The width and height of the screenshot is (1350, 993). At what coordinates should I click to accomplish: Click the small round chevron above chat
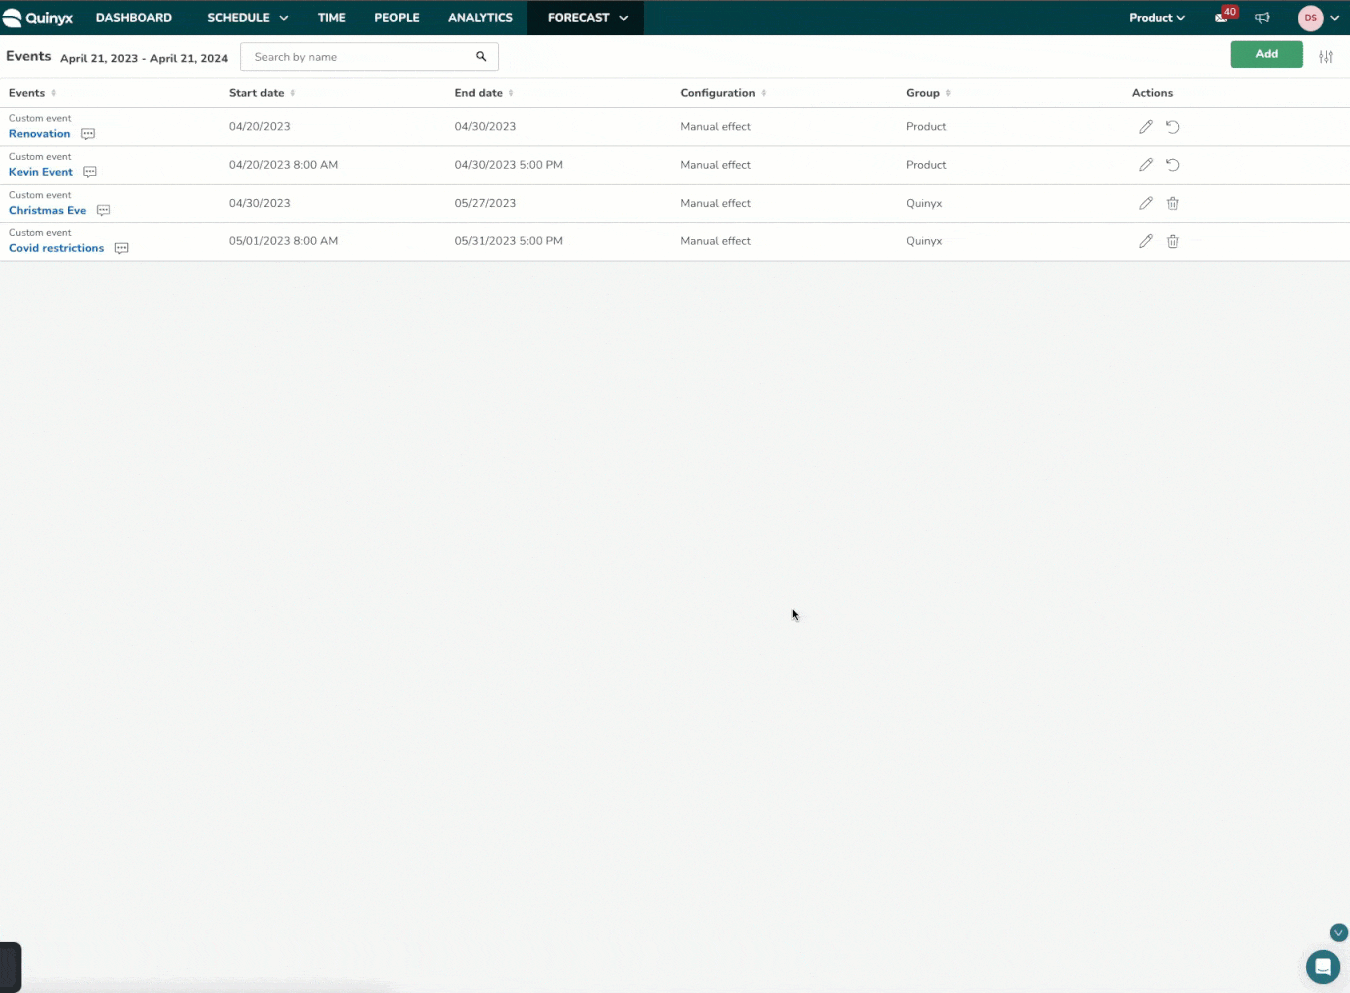tap(1339, 932)
